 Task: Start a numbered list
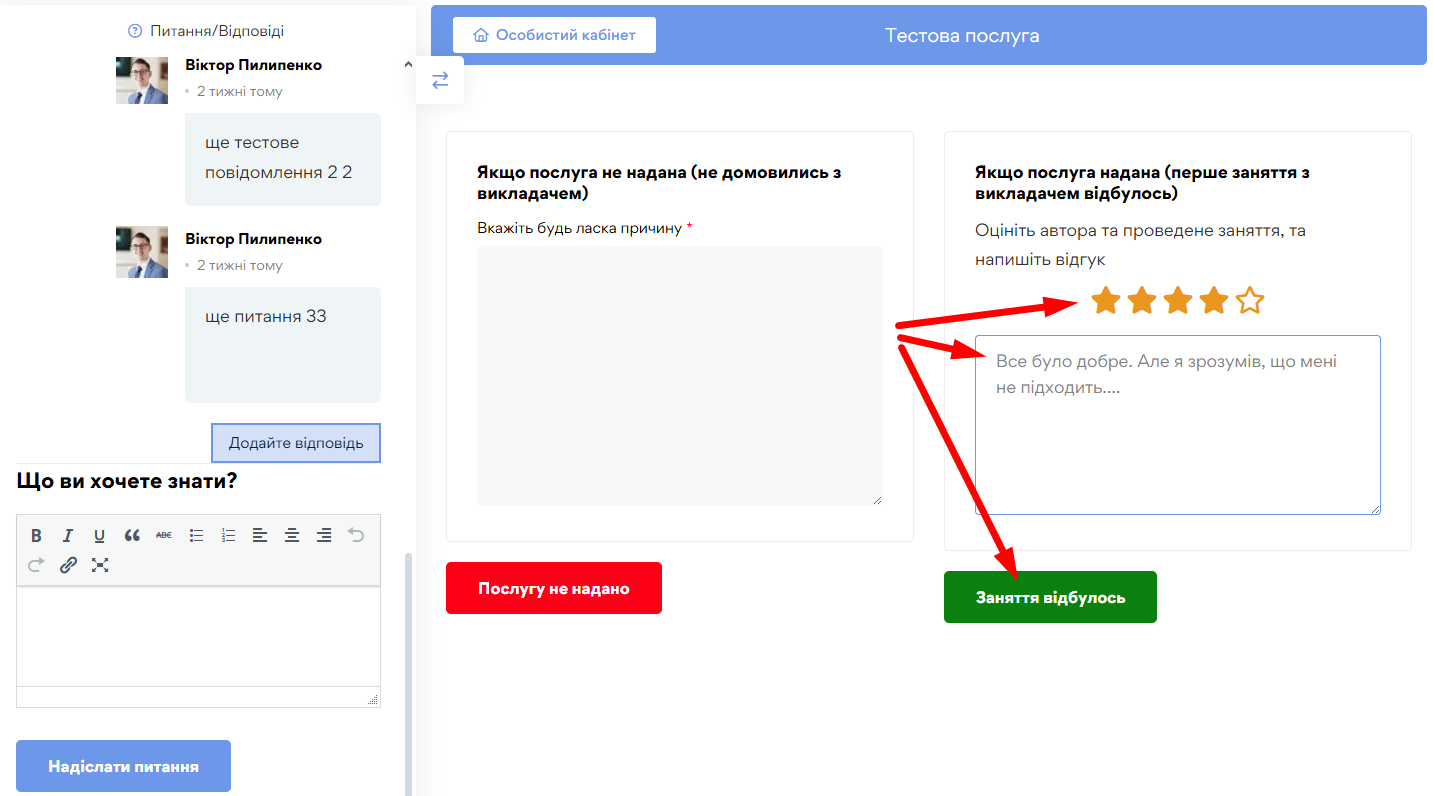(229, 536)
